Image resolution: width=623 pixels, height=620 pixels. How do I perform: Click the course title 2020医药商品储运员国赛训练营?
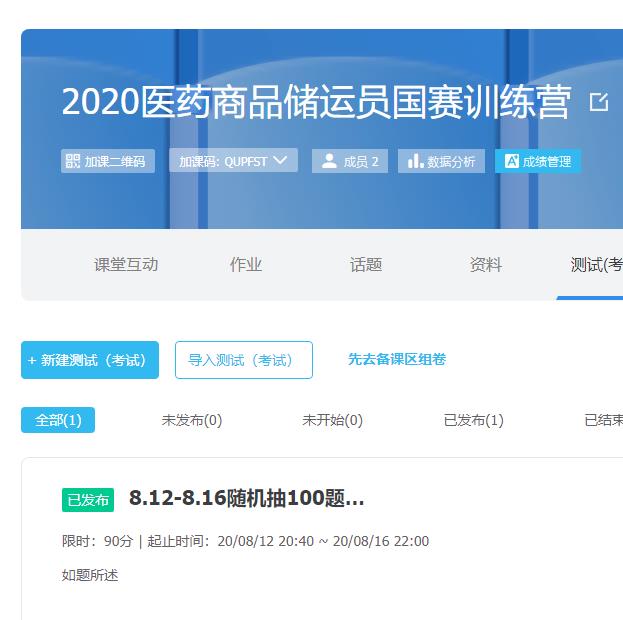coord(316,102)
